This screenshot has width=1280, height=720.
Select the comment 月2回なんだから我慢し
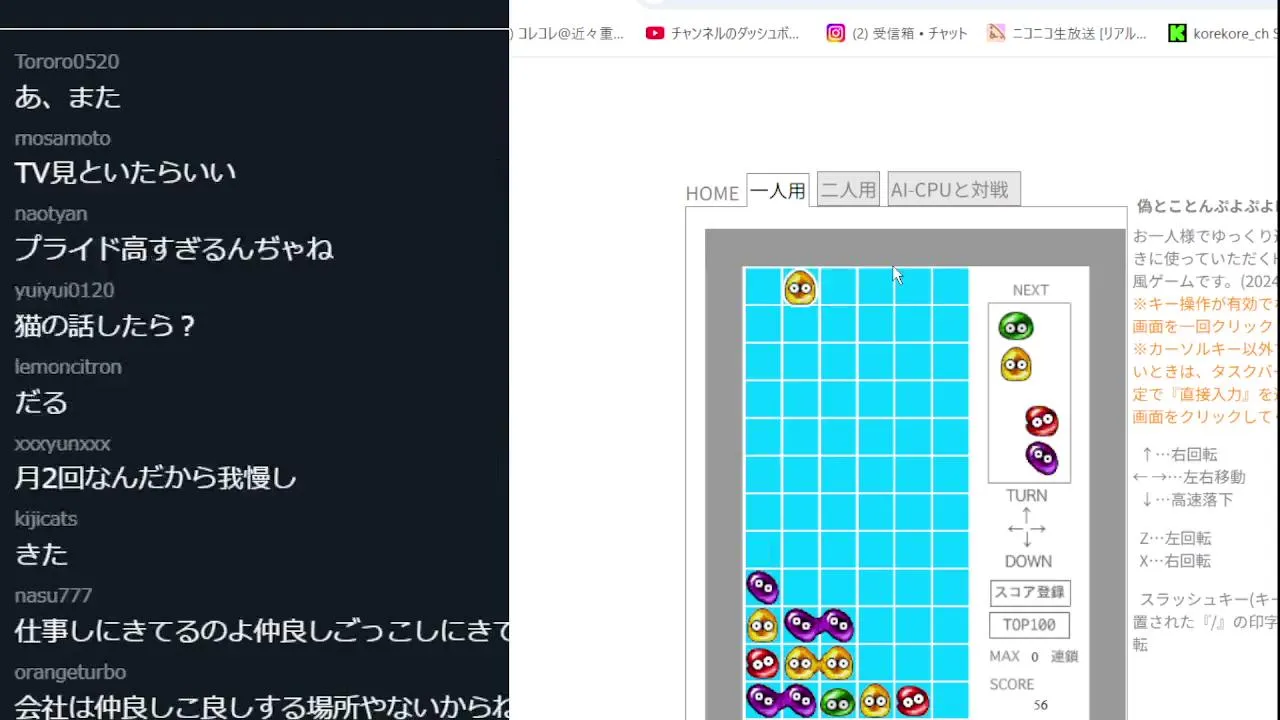[x=156, y=478]
